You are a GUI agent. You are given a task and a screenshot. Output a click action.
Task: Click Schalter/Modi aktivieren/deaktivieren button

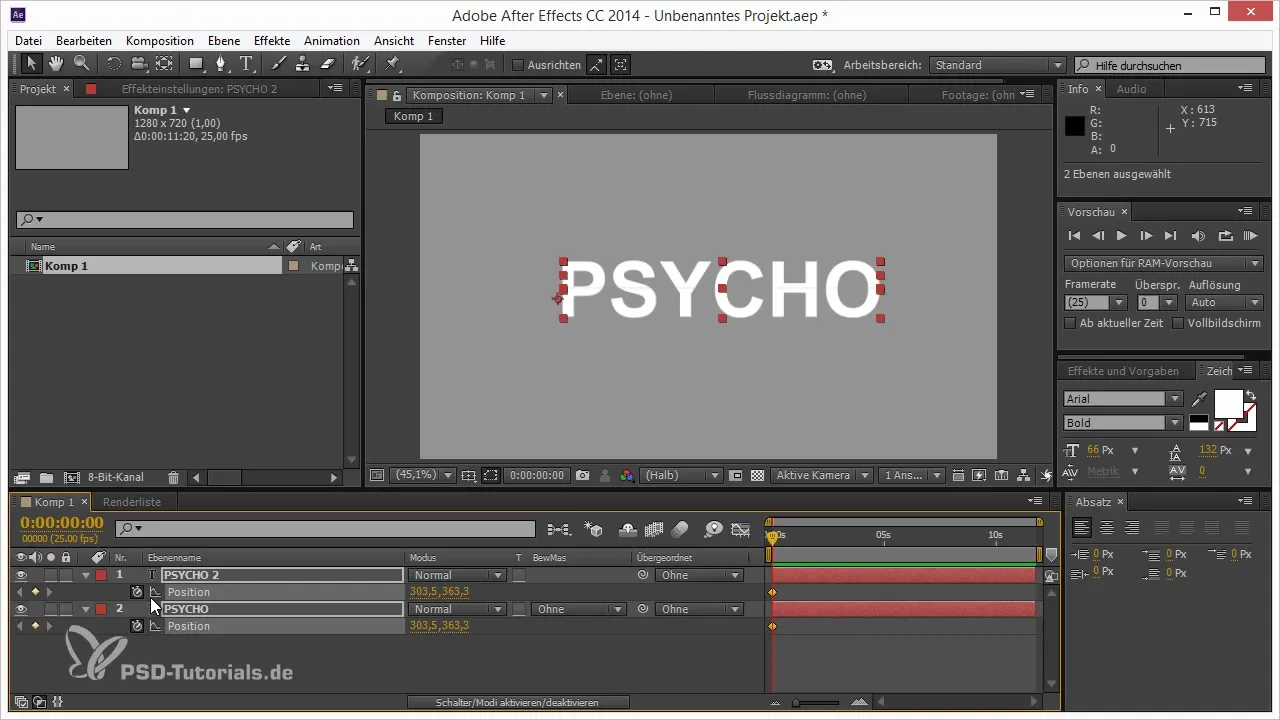coord(517,703)
